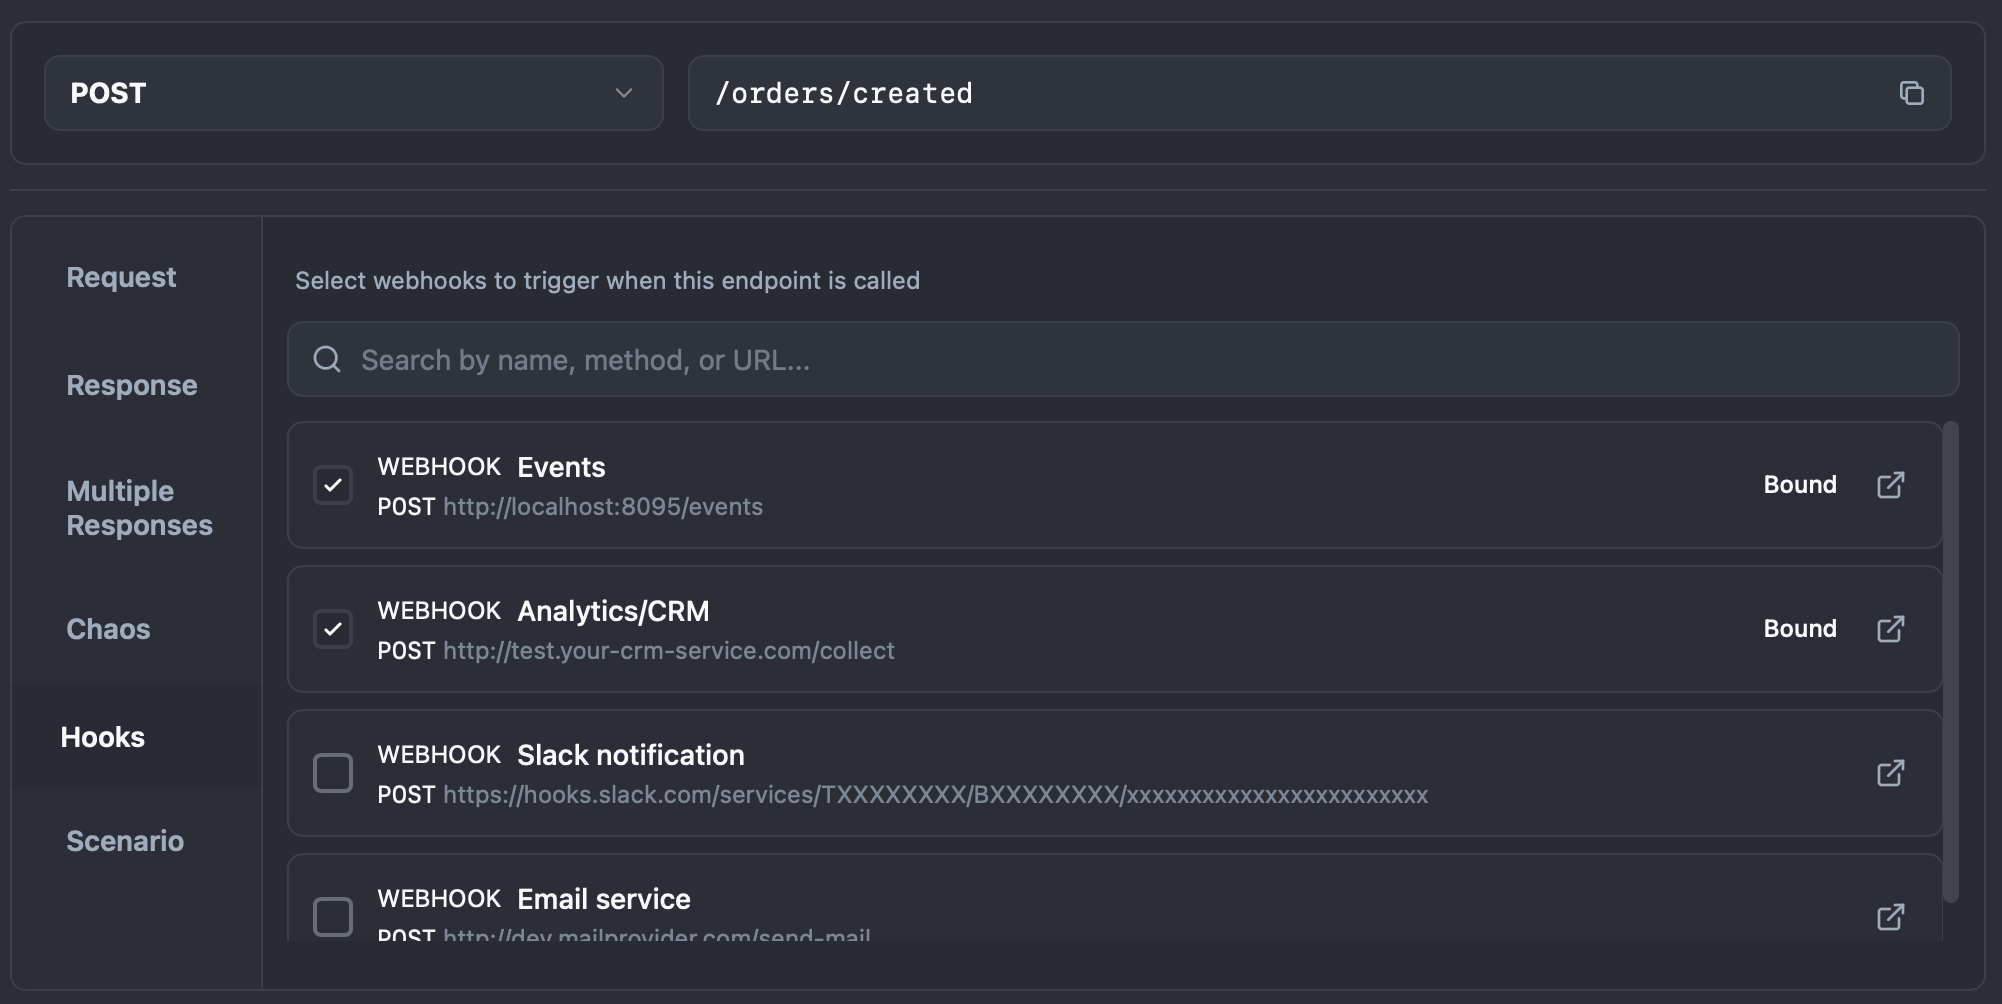Open the Scenario tab
The width and height of the screenshot is (2002, 1004).
pos(125,841)
